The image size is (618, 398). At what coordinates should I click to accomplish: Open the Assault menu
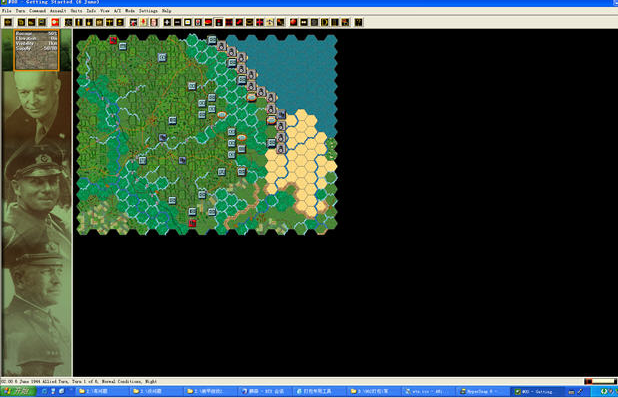[58, 11]
